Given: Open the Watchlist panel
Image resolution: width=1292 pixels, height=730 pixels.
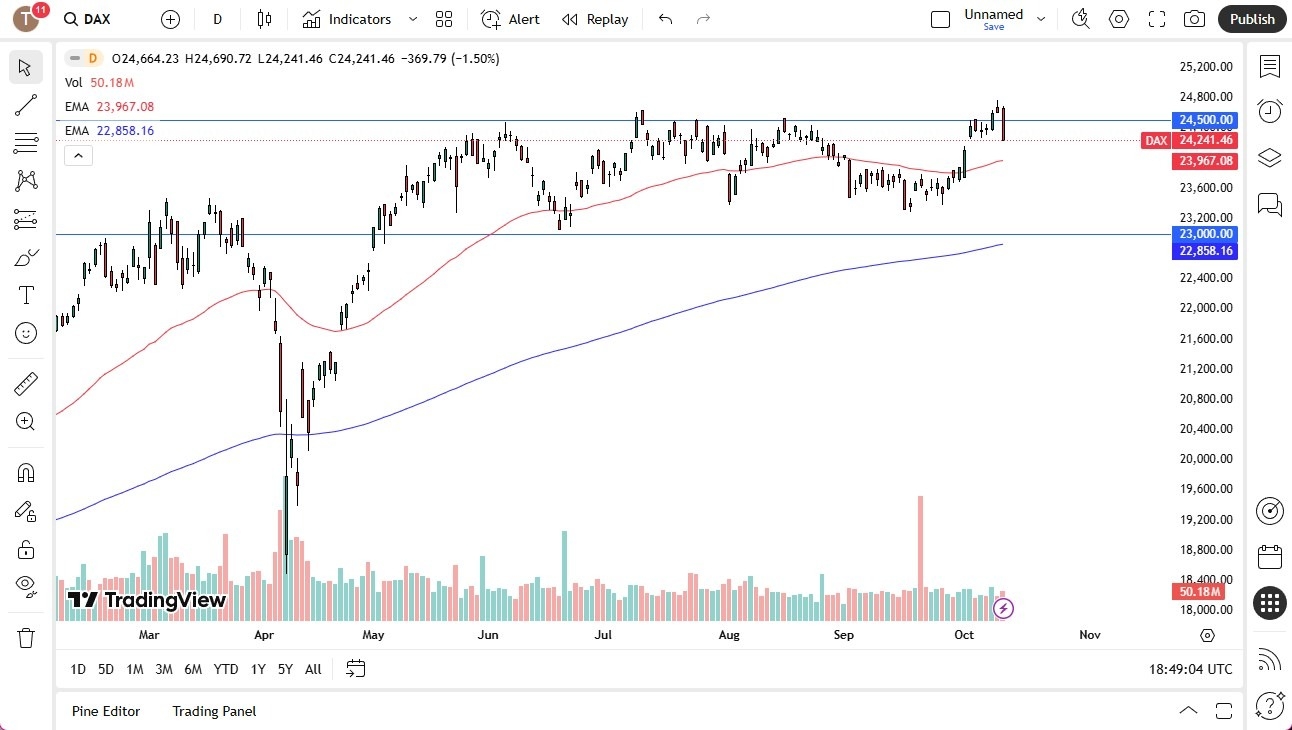Looking at the screenshot, I should [1270, 67].
